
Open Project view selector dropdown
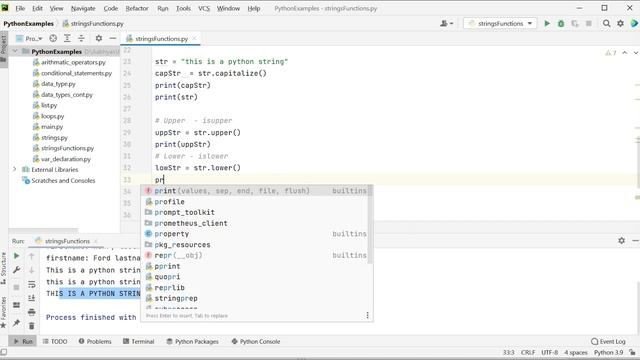pos(29,38)
